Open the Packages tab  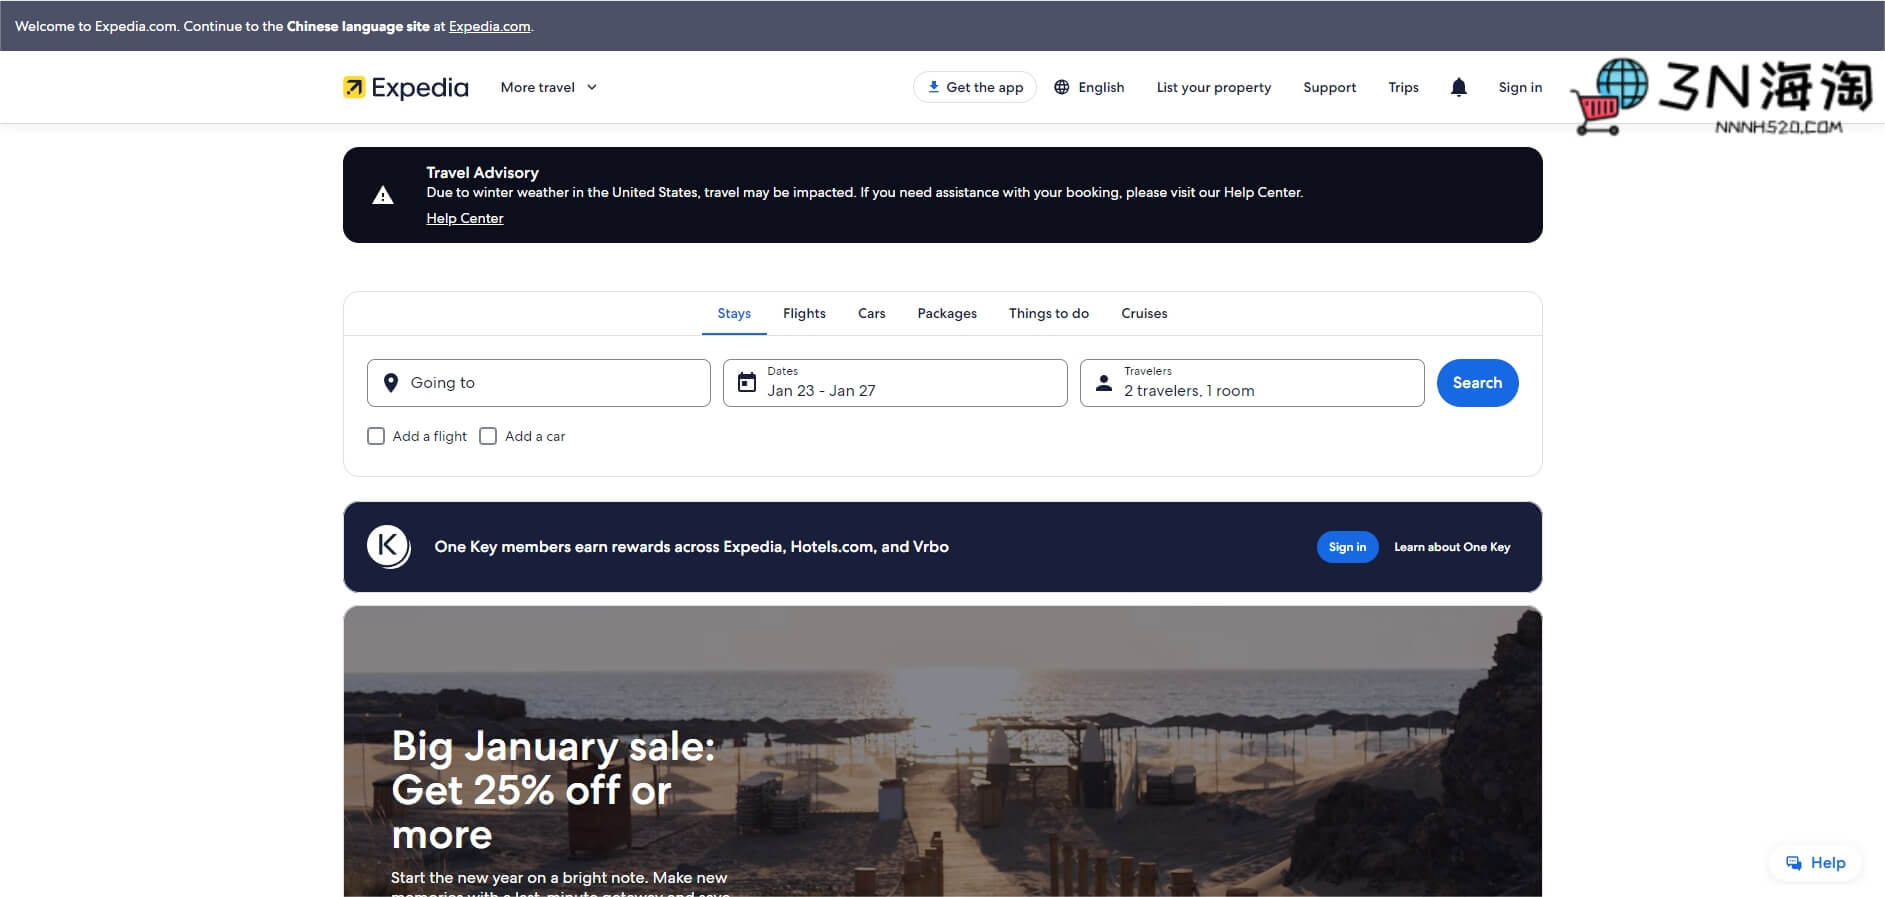pos(947,313)
